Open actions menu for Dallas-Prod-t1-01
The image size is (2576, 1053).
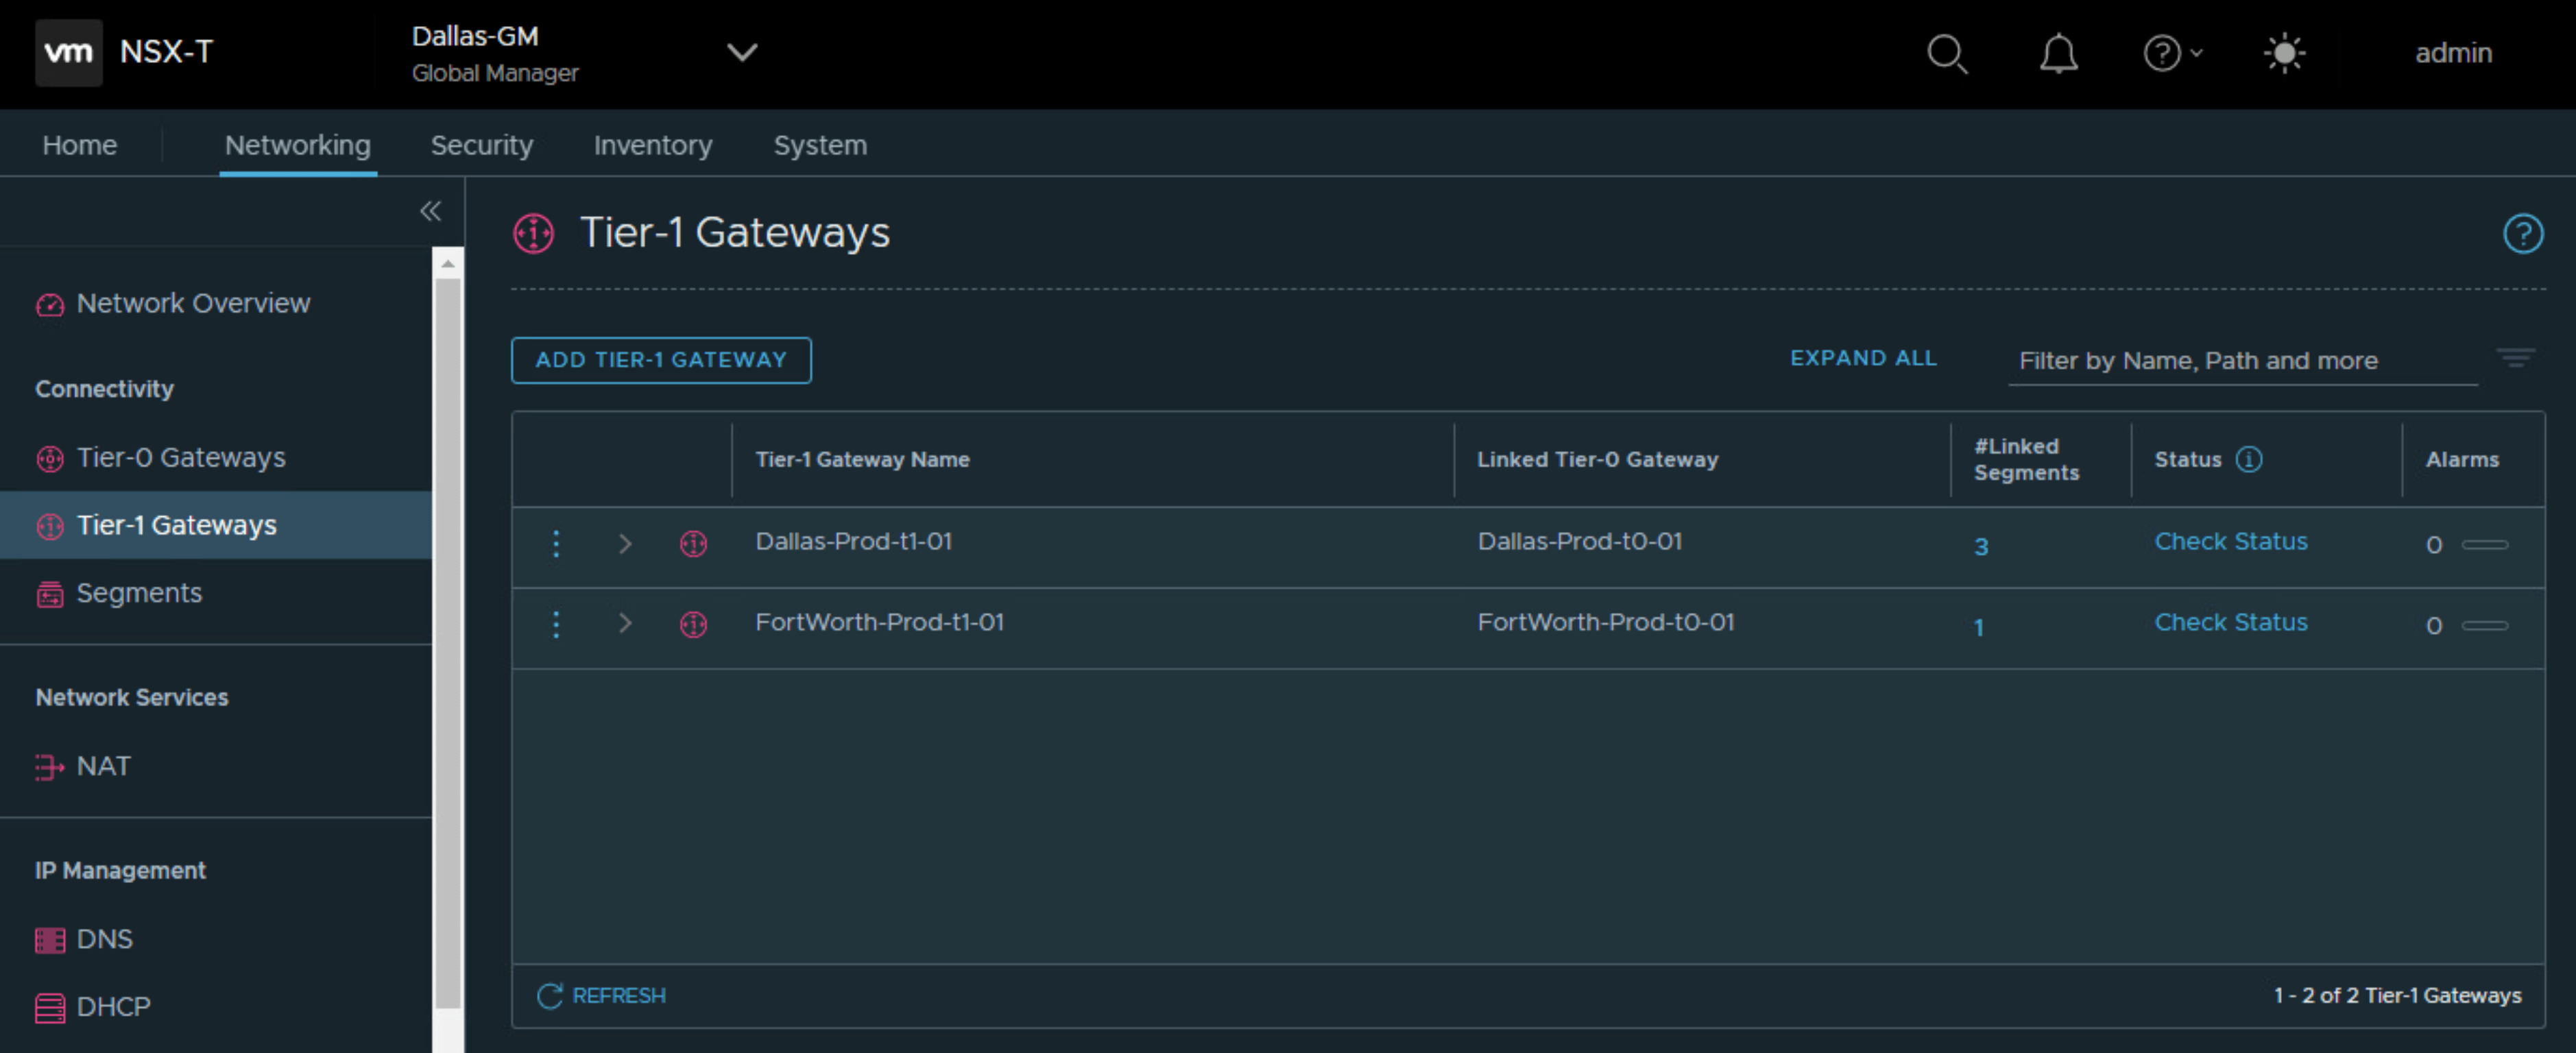(556, 544)
